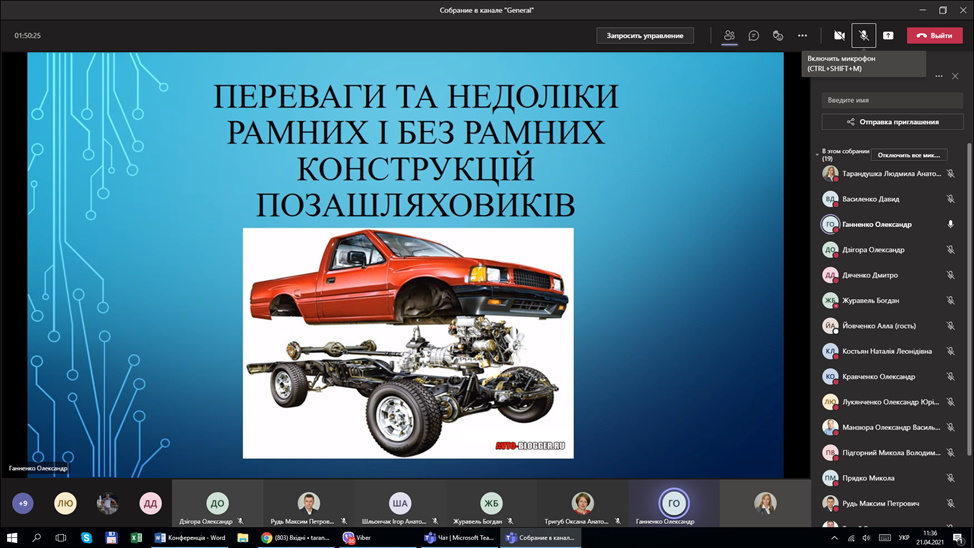This screenshot has width=974, height=548.
Task: Open Skype from taskbar
Action: pyautogui.click(x=86, y=538)
